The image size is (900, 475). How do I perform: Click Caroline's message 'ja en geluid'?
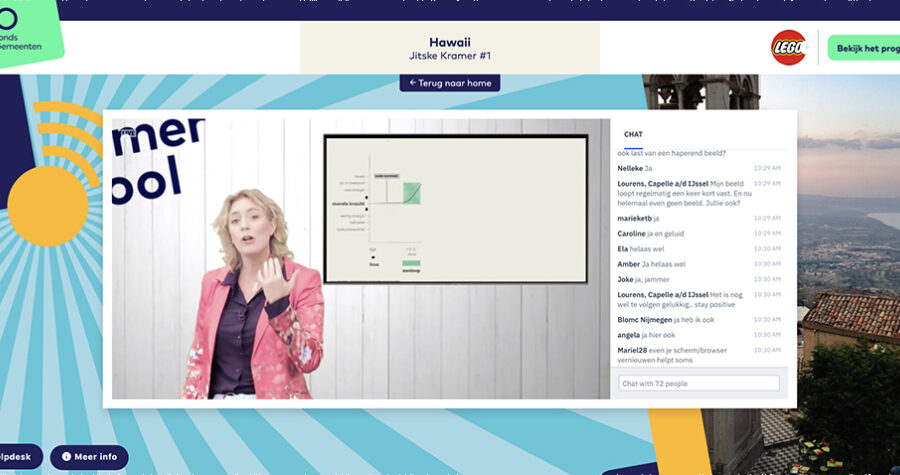coord(699,233)
